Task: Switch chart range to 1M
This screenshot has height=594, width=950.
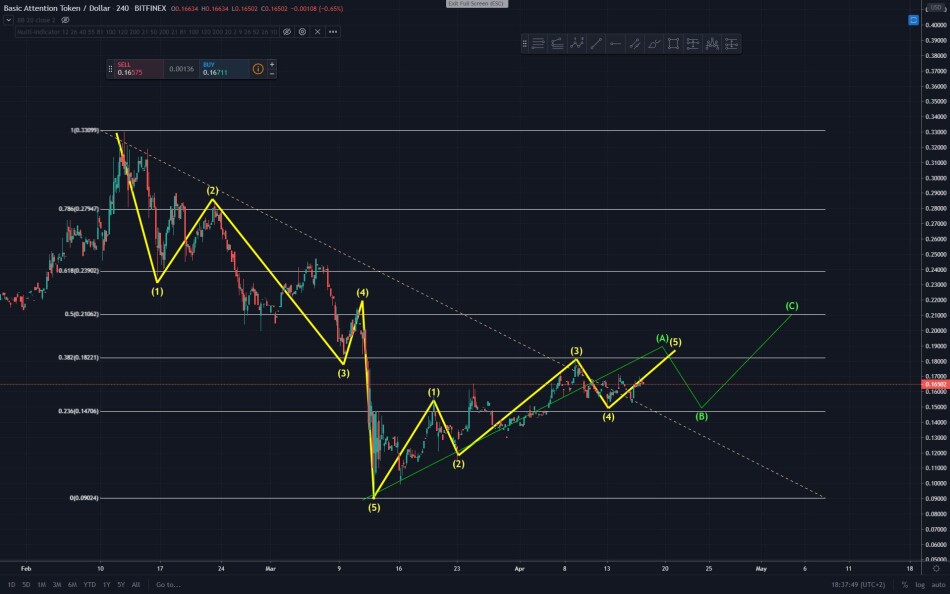Action: coord(41,585)
